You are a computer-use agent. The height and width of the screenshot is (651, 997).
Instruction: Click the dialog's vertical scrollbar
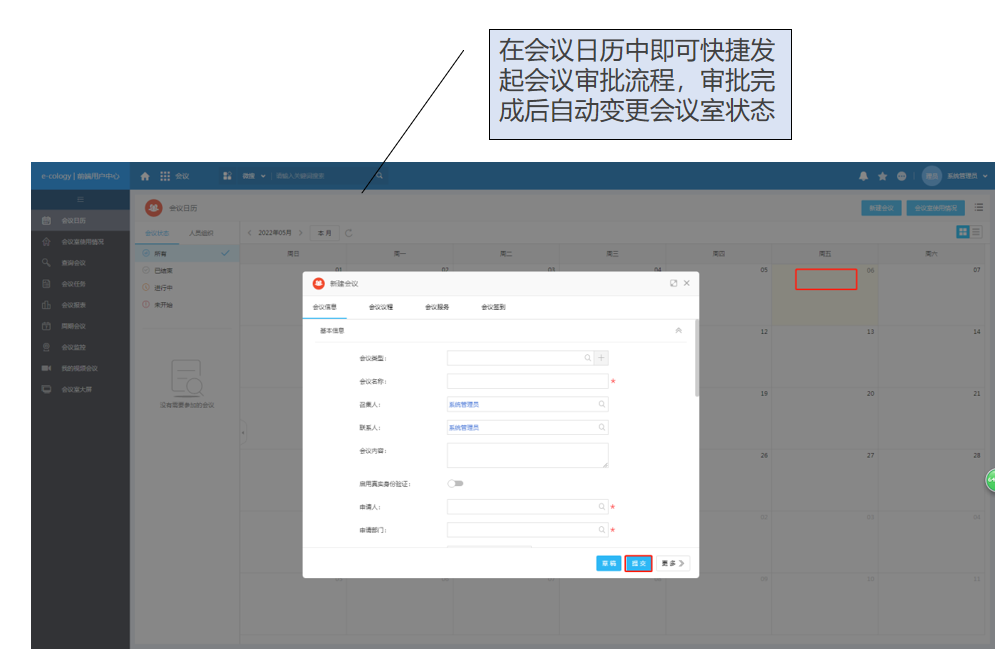pos(697,357)
